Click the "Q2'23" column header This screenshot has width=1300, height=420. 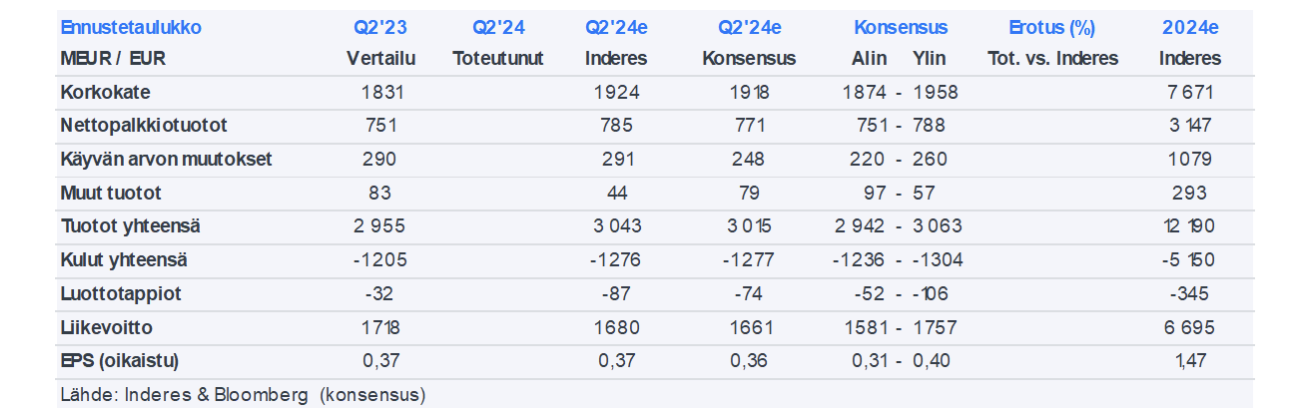[380, 28]
